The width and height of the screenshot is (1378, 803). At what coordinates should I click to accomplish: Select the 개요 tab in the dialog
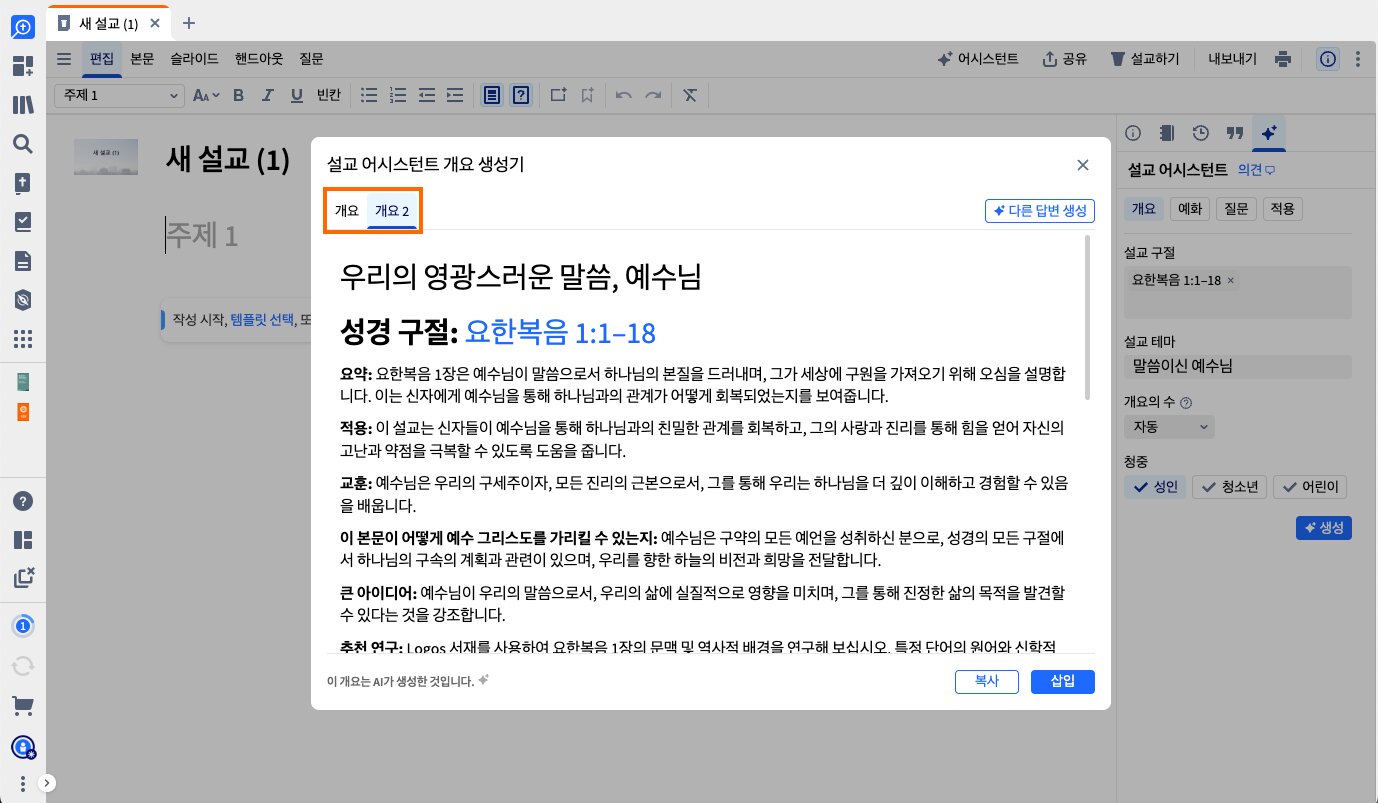[347, 210]
